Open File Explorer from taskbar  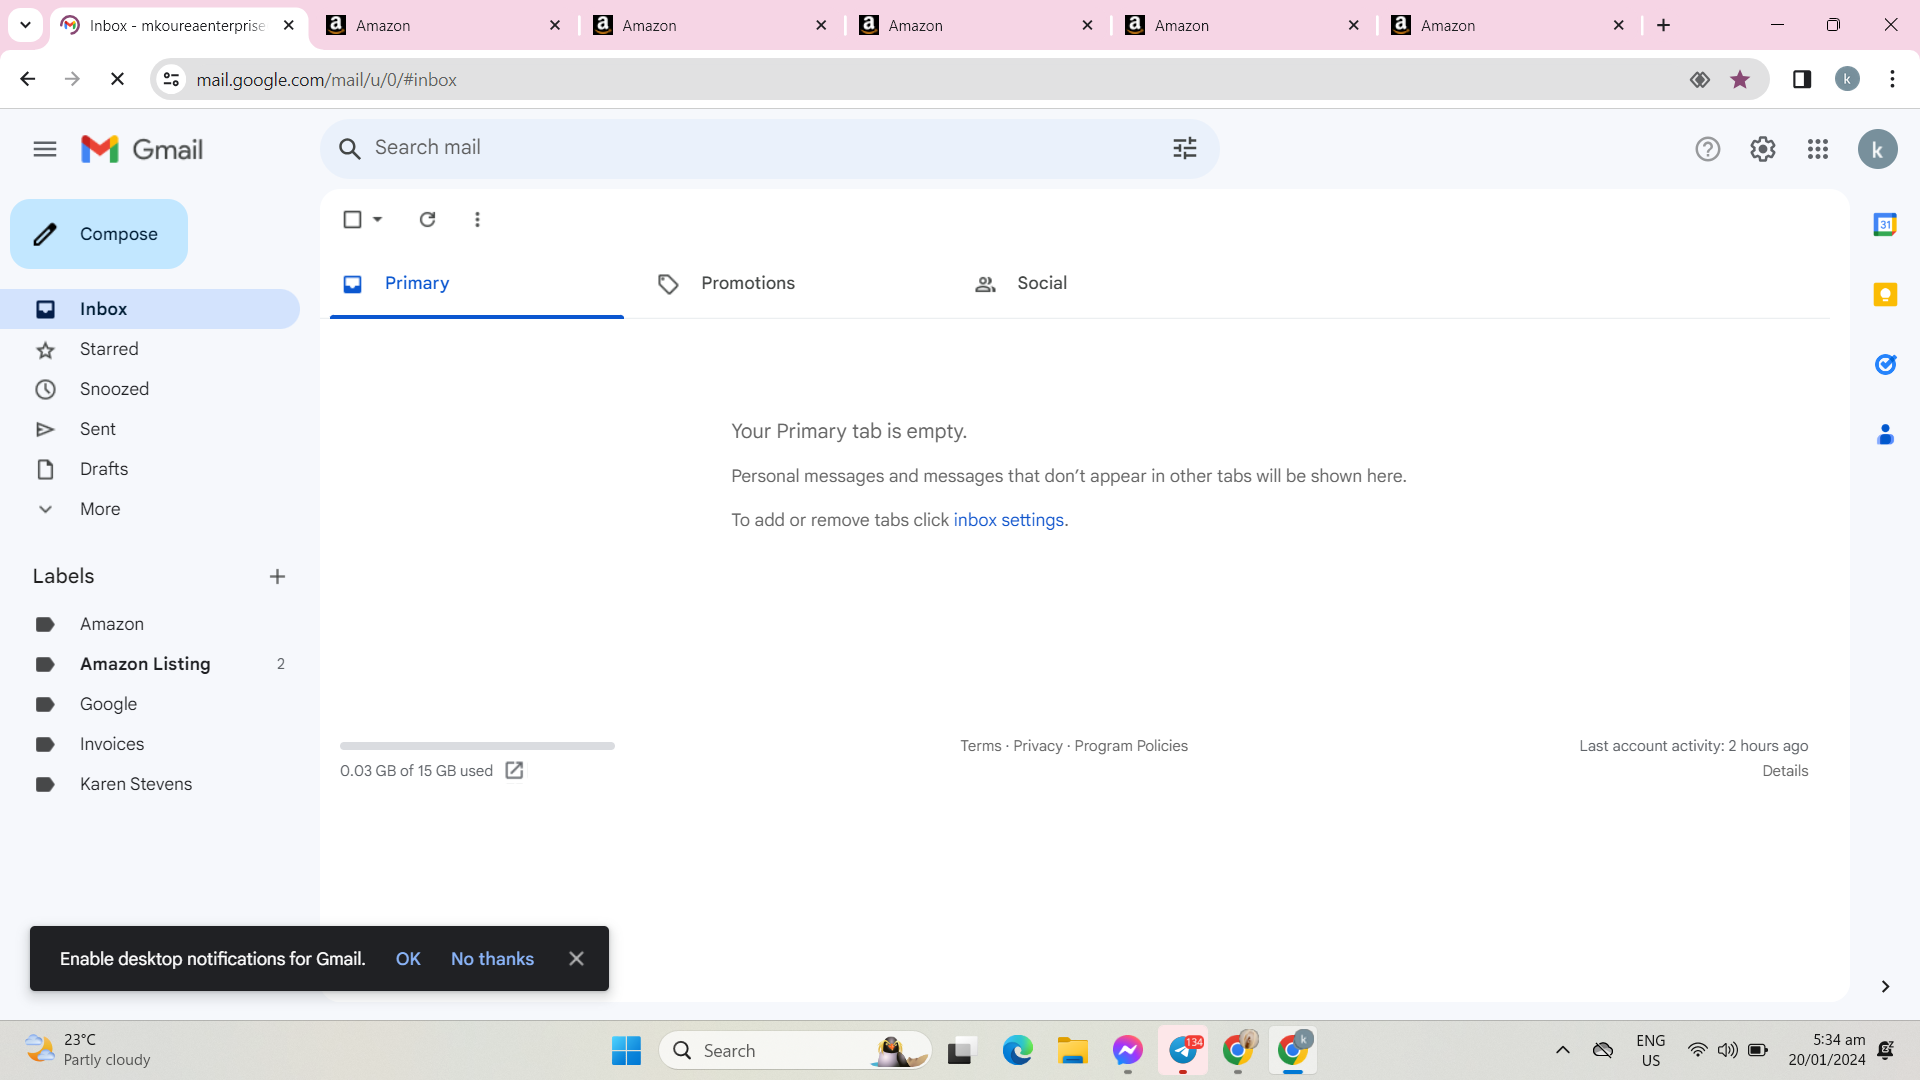point(1073,1050)
